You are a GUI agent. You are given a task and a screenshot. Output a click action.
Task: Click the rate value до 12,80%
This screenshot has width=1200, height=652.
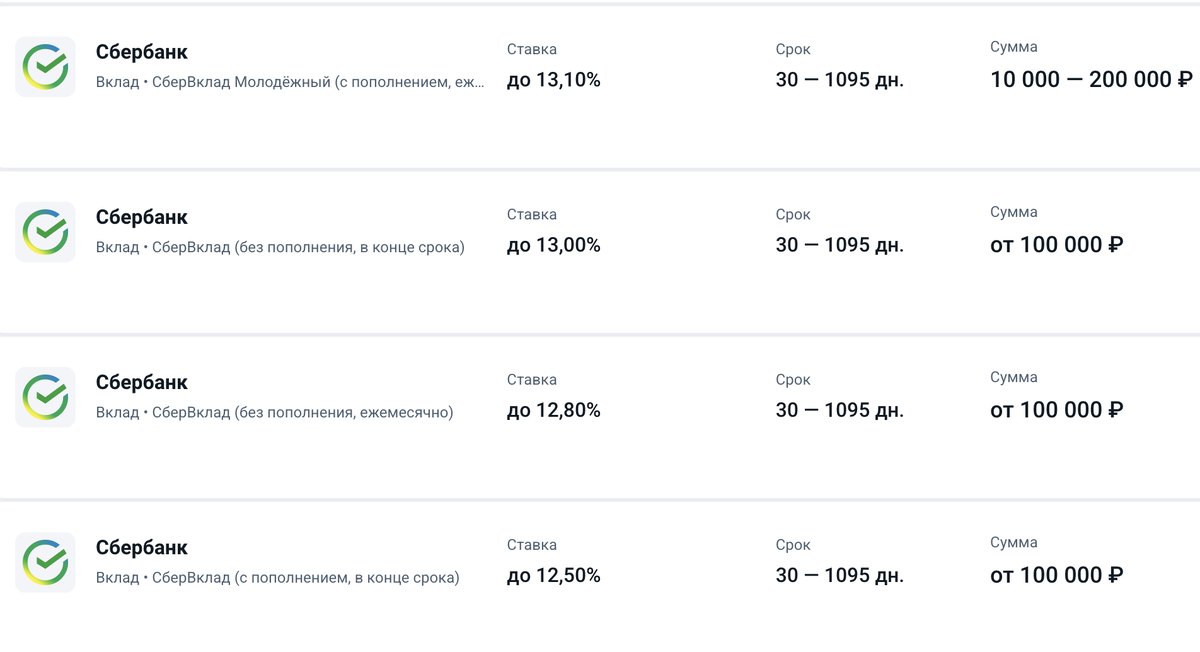click(x=554, y=410)
